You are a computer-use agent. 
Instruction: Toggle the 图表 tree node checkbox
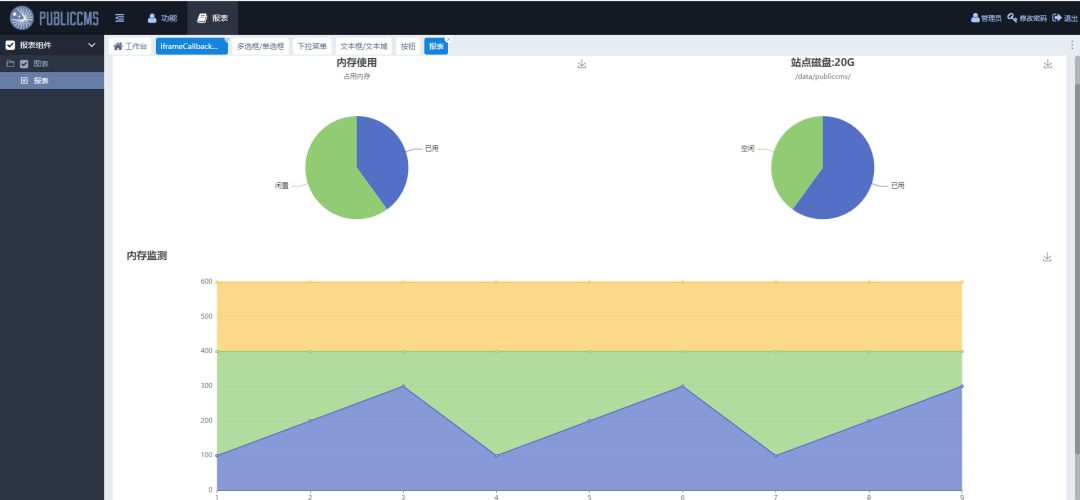24,64
